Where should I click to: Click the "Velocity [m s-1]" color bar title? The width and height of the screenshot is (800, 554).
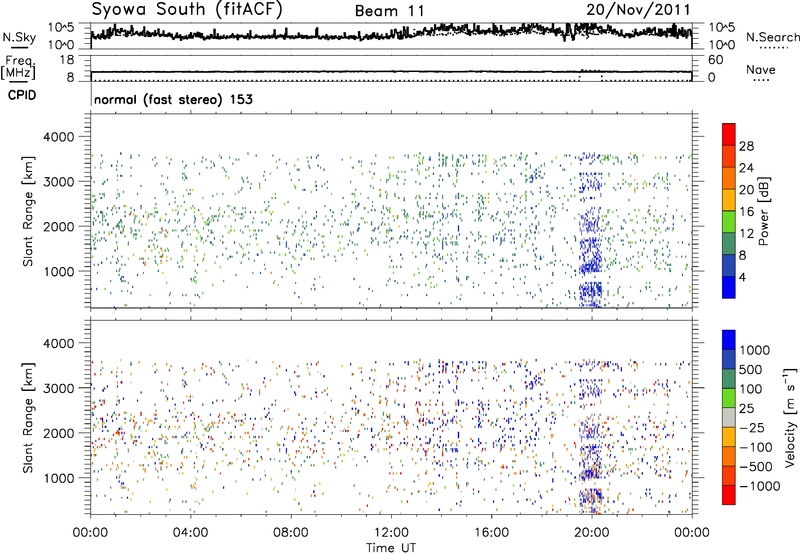coord(790,417)
